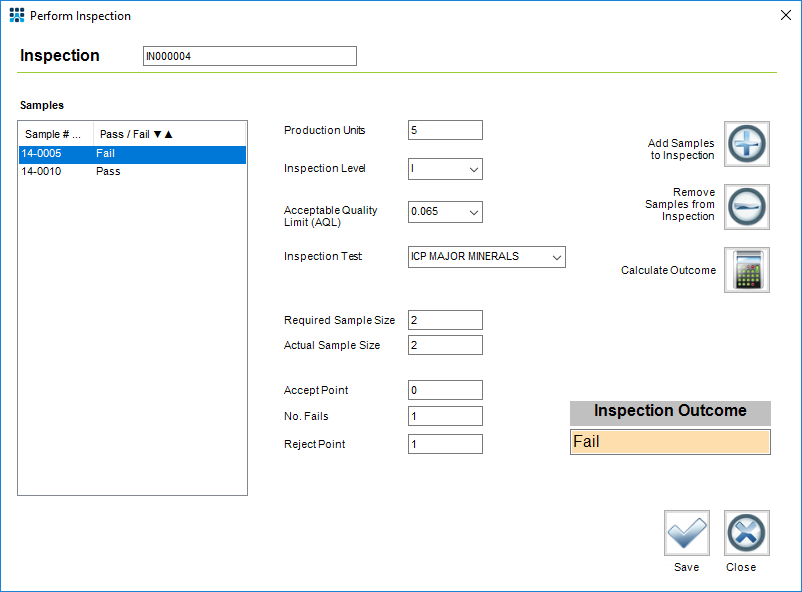Image resolution: width=802 pixels, height=592 pixels.
Task: Click the Reject Point field
Action: tap(445, 444)
